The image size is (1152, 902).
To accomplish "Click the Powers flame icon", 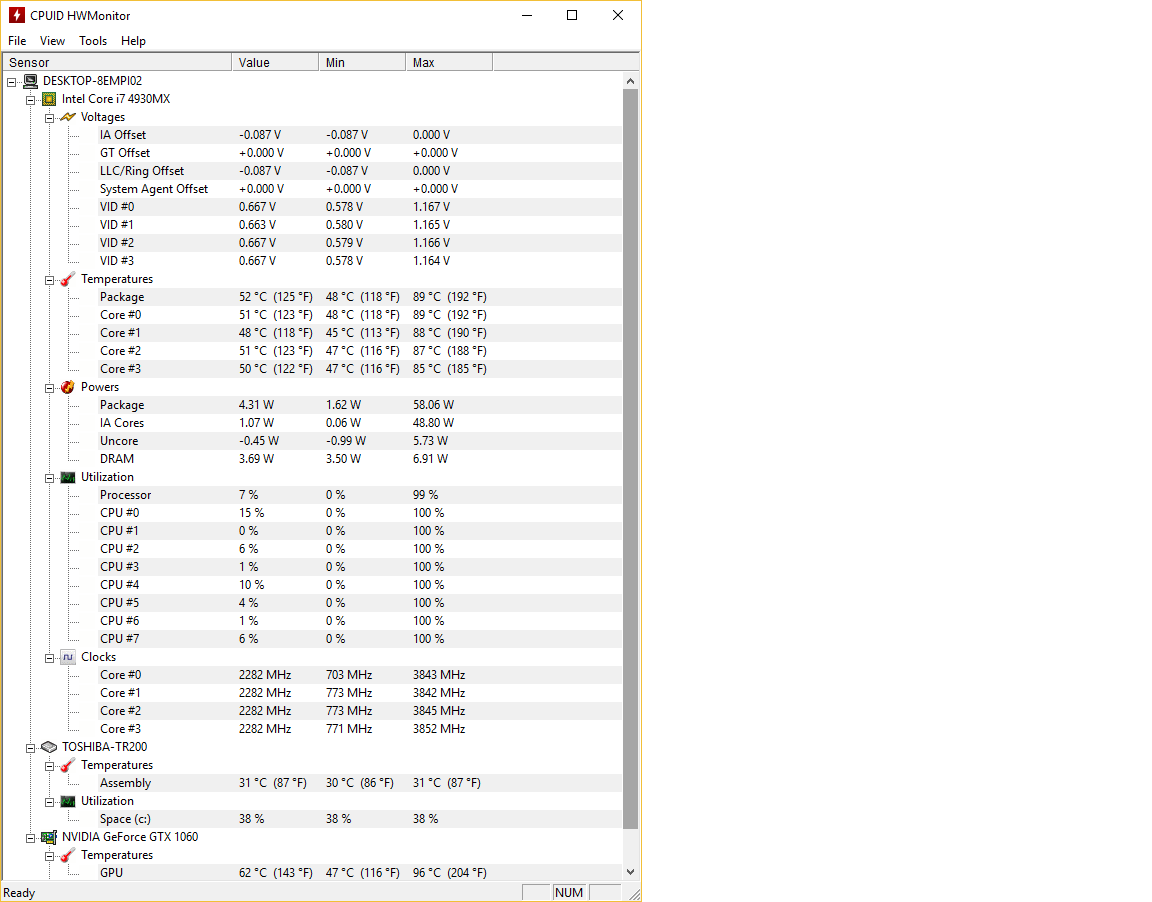I will click(68, 387).
